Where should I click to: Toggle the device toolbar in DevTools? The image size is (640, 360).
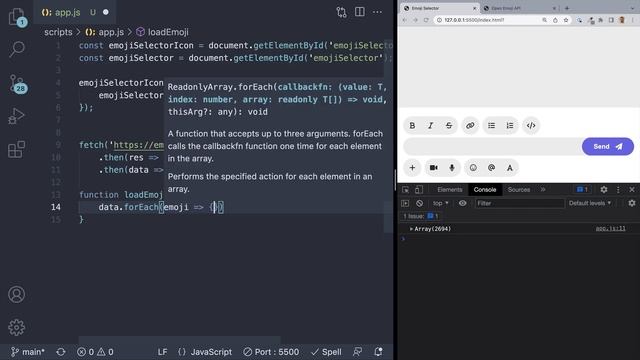419,189
